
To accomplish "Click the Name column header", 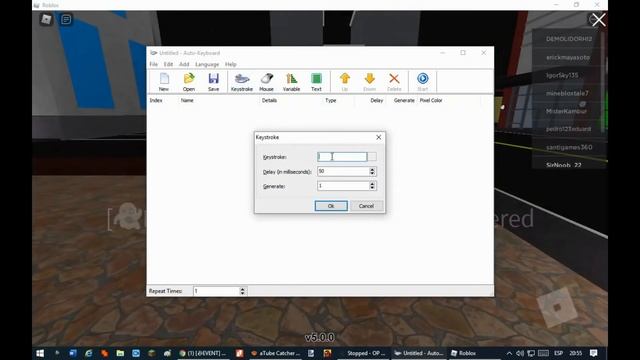I will tap(187, 100).
